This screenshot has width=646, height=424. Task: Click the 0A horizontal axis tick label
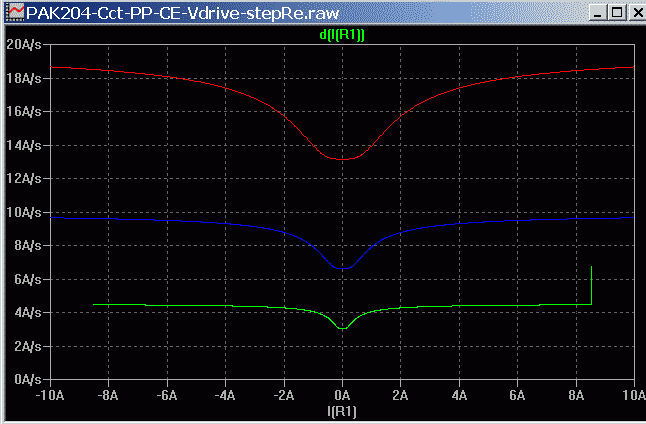[342, 396]
